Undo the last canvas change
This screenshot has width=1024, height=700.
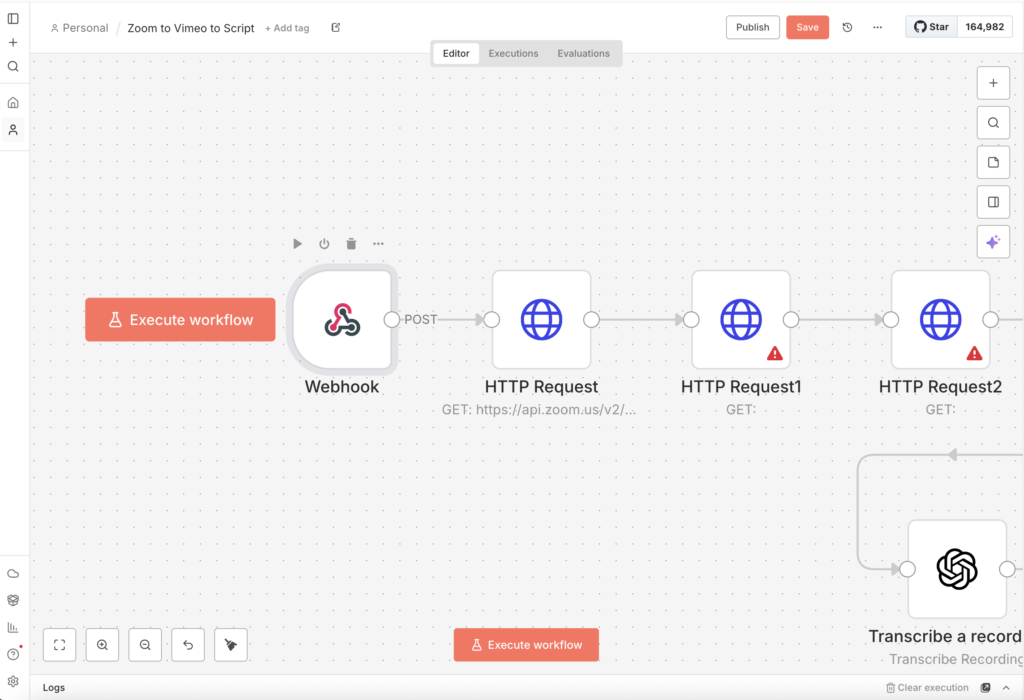click(x=188, y=644)
